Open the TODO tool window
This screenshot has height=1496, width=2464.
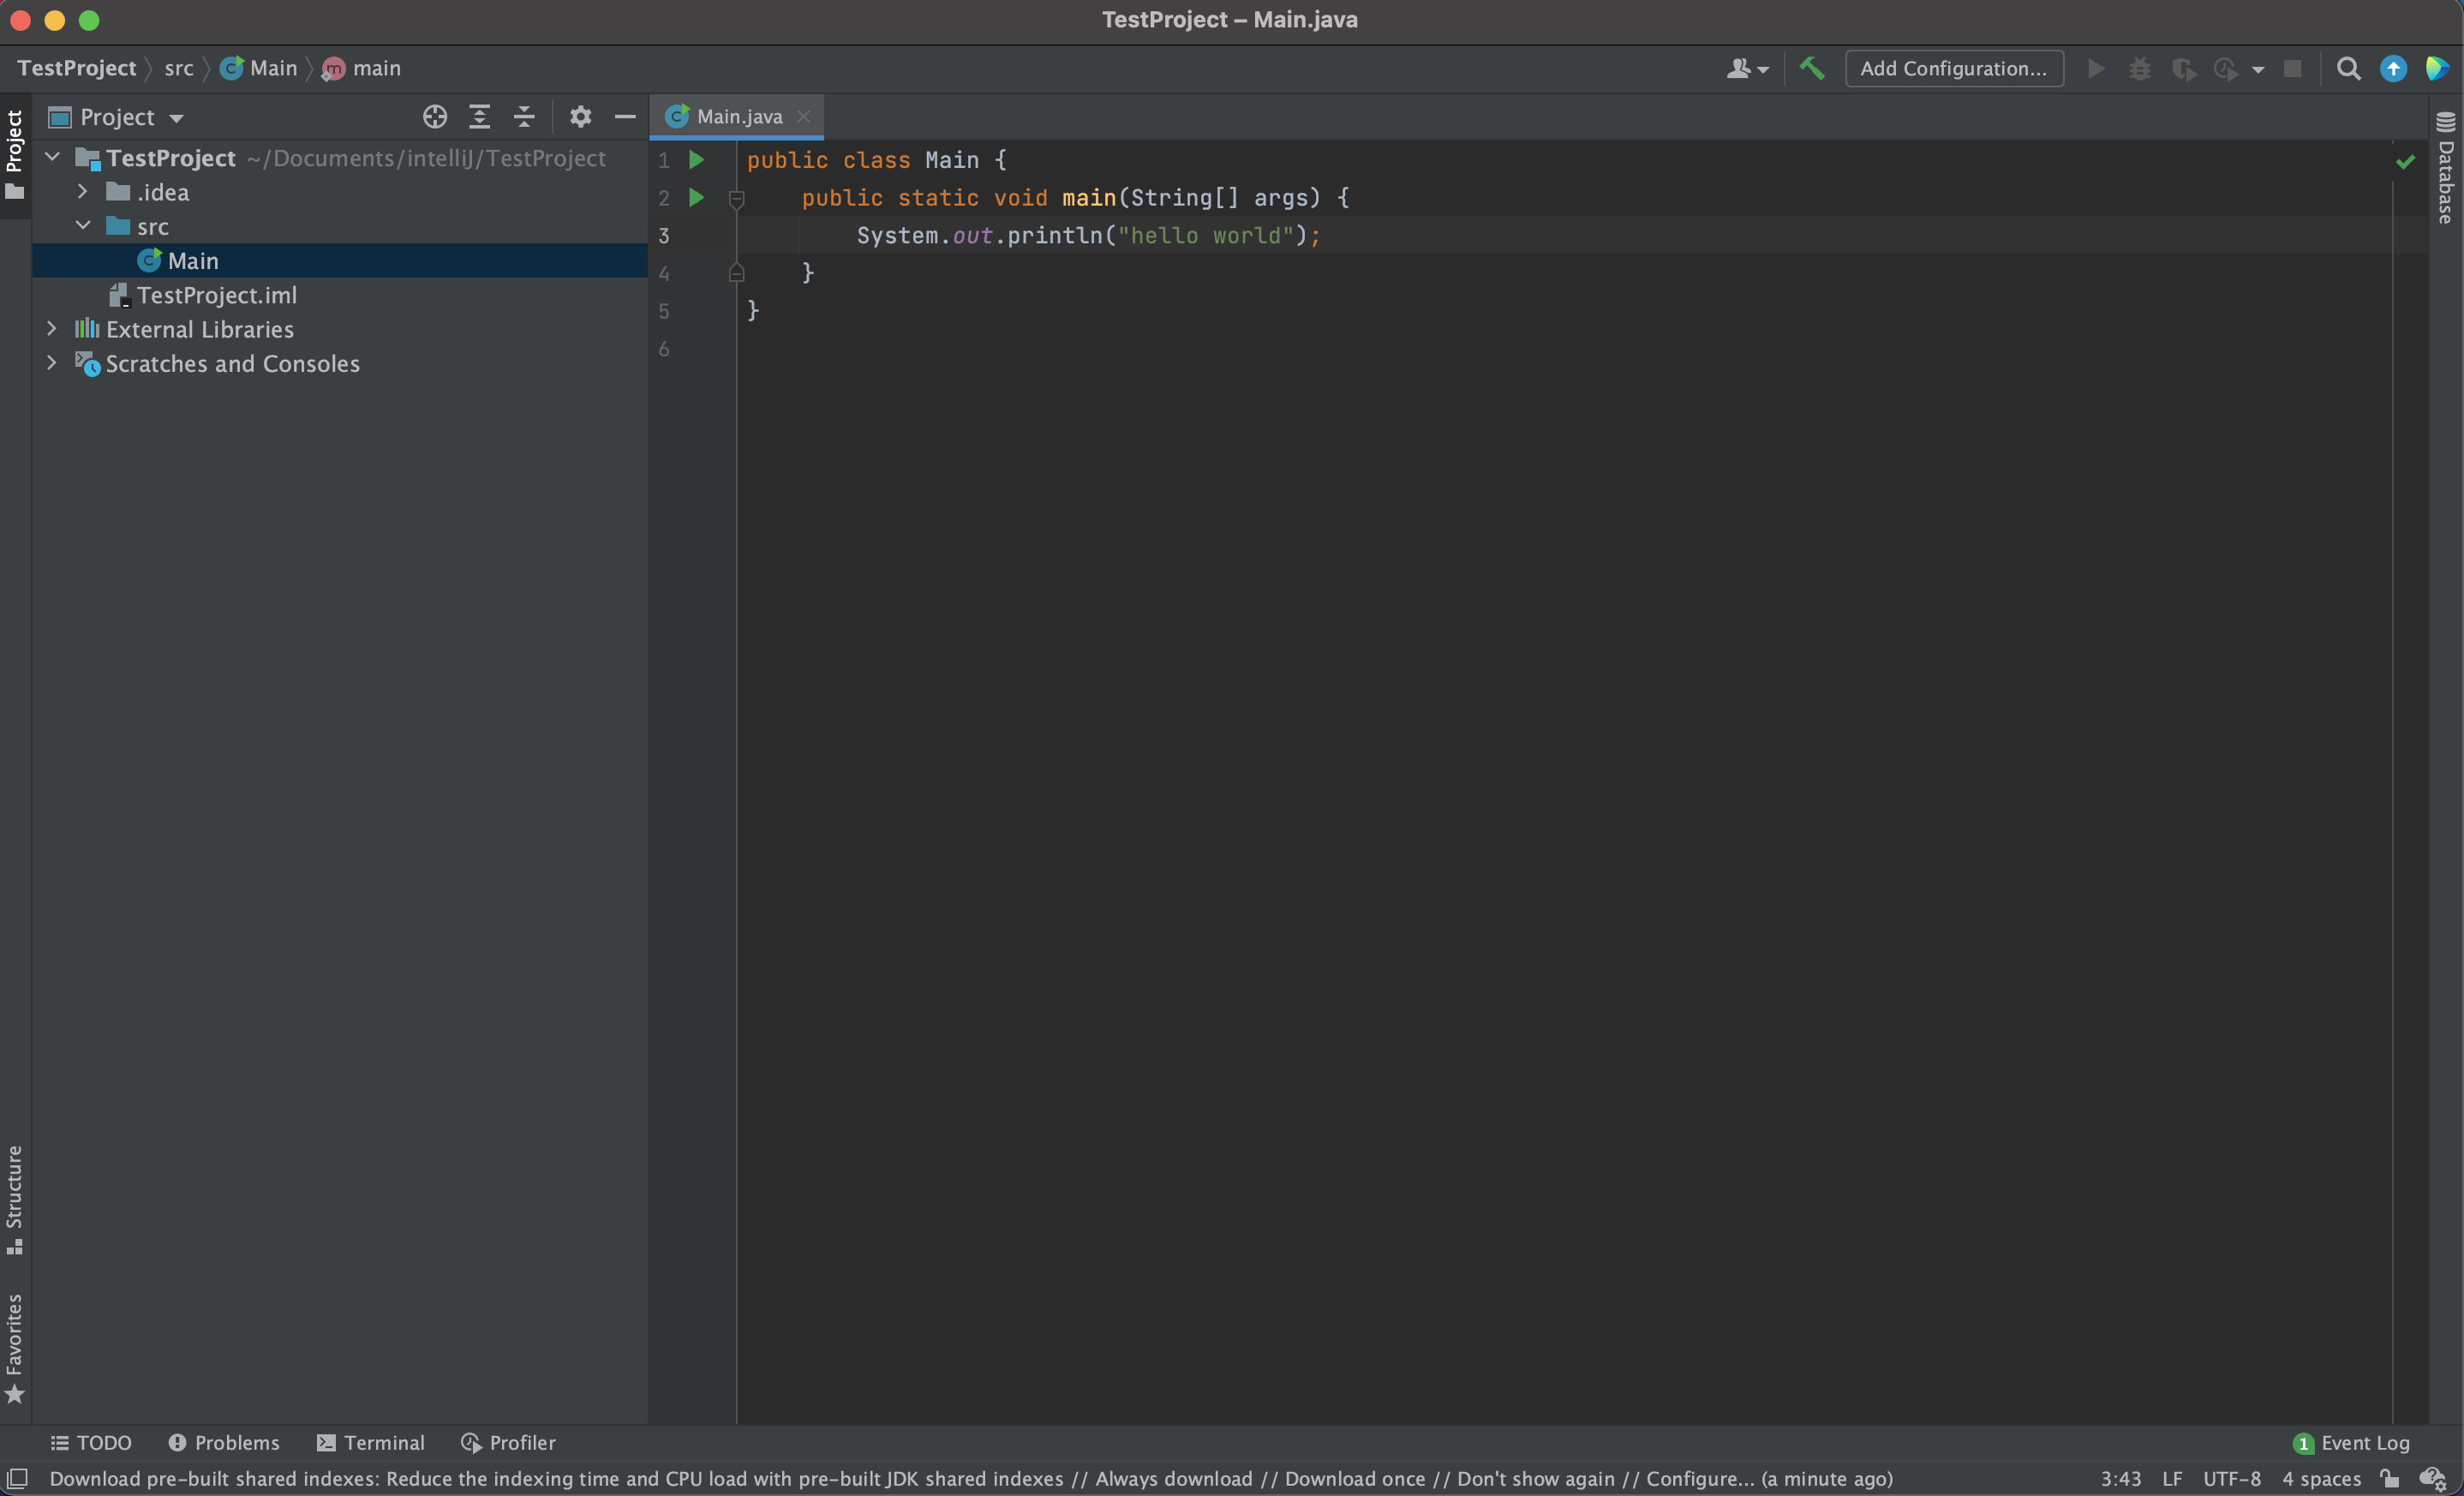point(91,1442)
